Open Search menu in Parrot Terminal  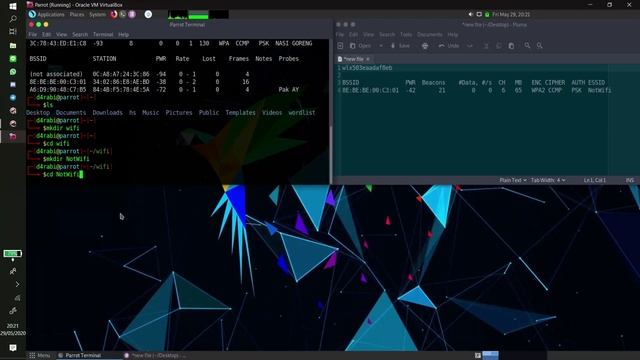80,35
